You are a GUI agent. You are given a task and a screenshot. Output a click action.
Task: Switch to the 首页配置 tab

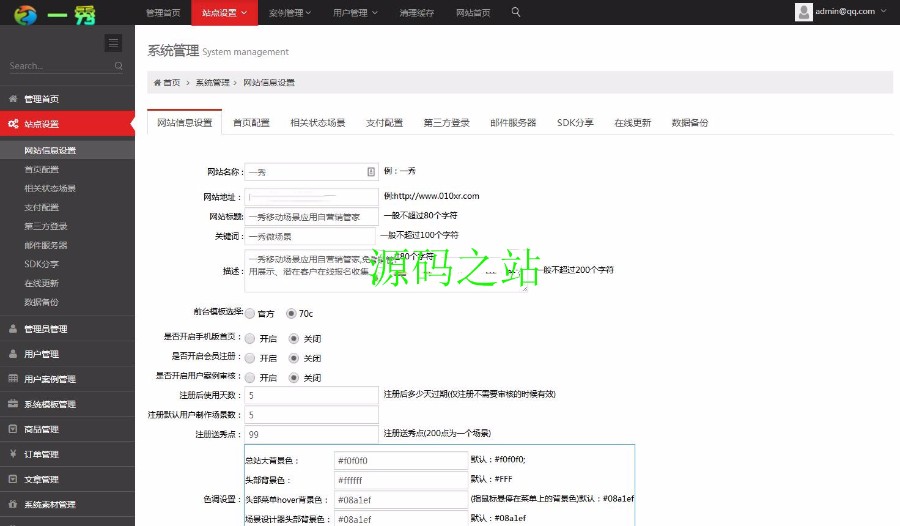click(x=251, y=123)
